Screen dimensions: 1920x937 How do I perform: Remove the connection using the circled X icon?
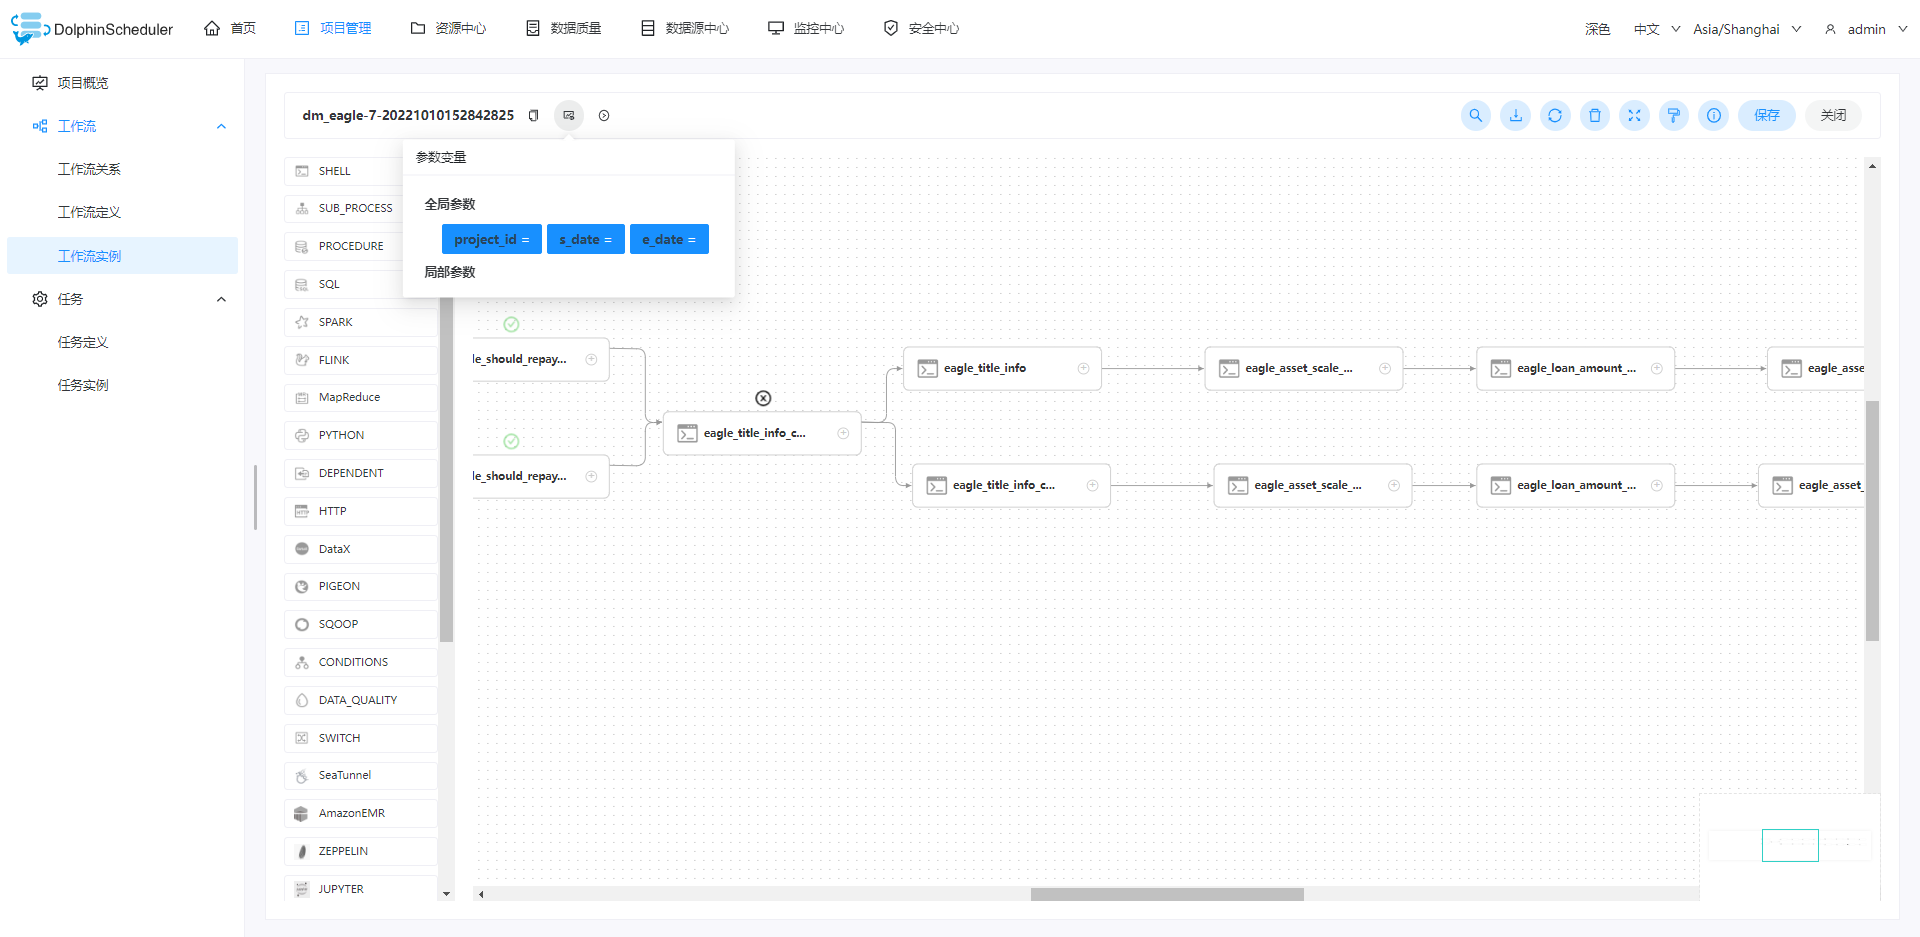(x=763, y=398)
